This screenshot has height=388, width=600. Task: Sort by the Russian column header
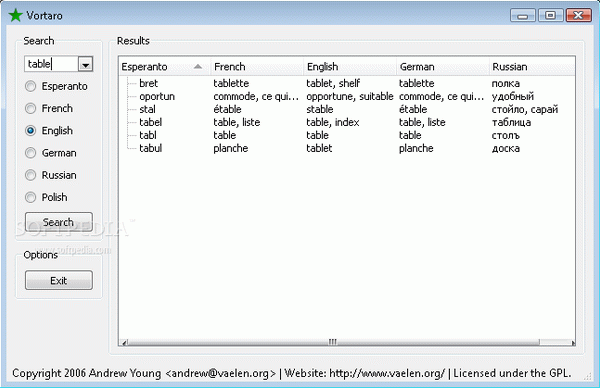532,67
